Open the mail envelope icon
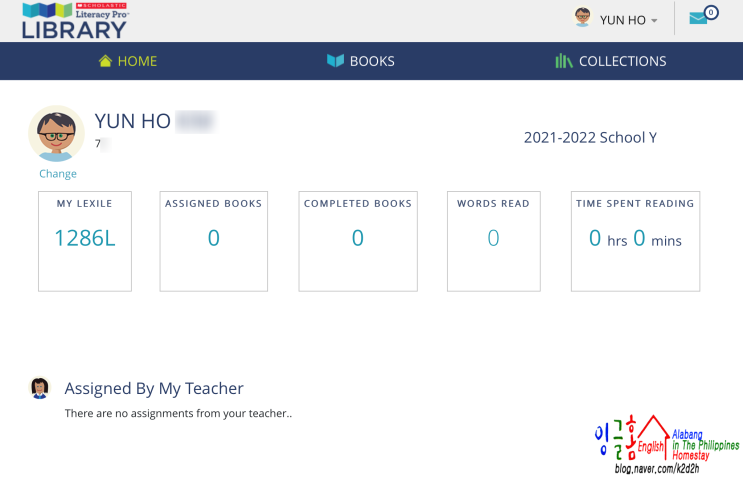 [698, 18]
